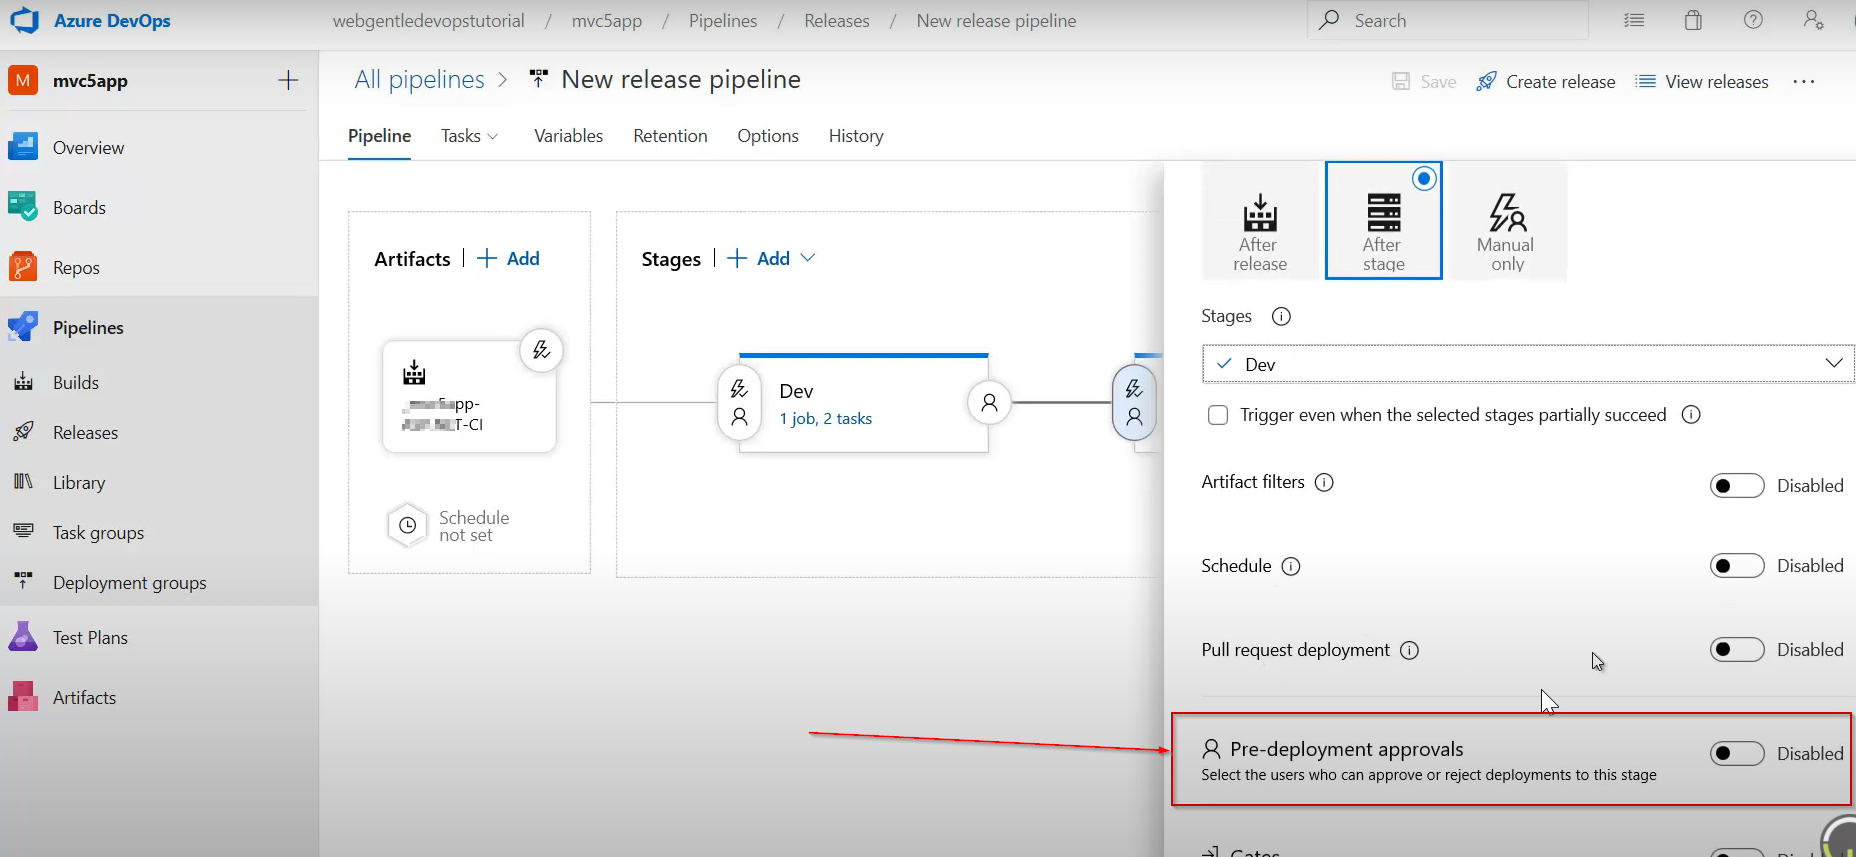Enable the Artifact filters toggle
The image size is (1856, 857).
pos(1737,486)
